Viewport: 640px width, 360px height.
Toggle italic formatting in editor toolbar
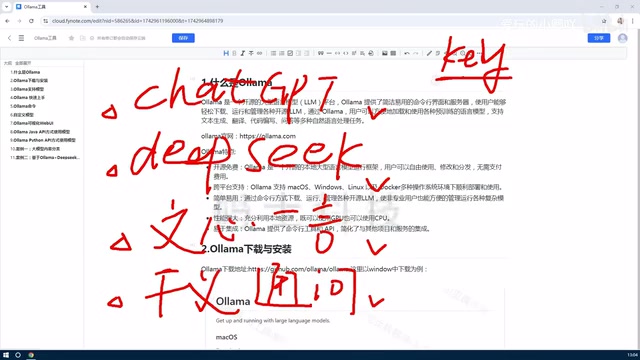pyautogui.click(x=242, y=53)
